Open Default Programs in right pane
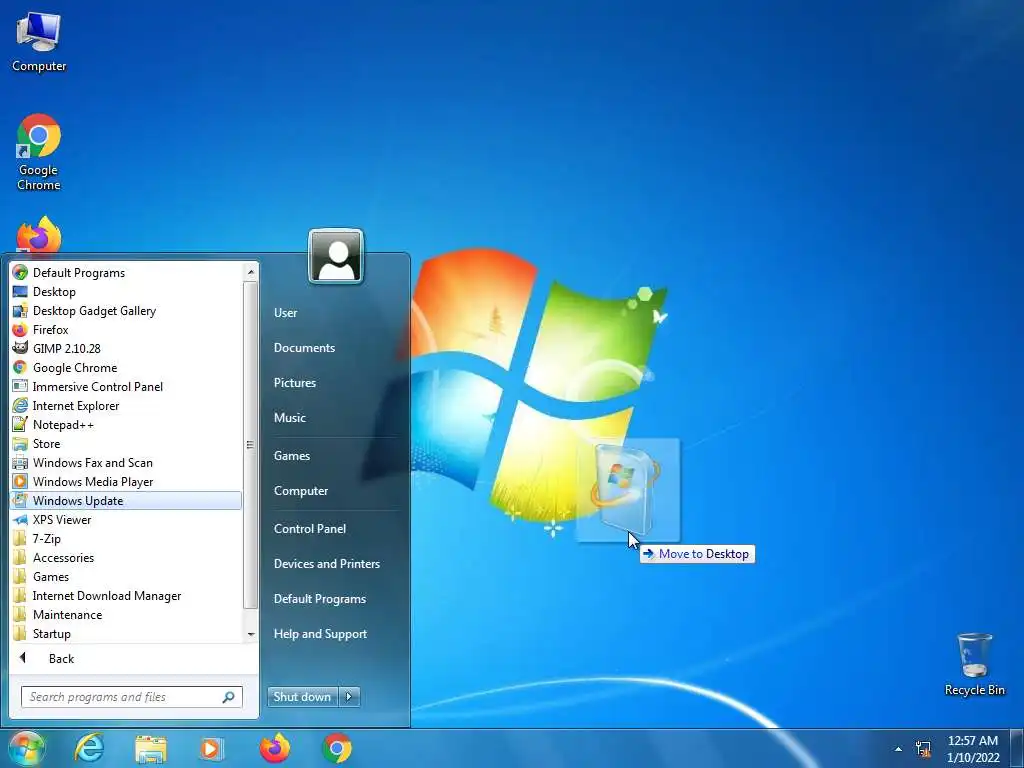The width and height of the screenshot is (1024, 768). tap(319, 599)
